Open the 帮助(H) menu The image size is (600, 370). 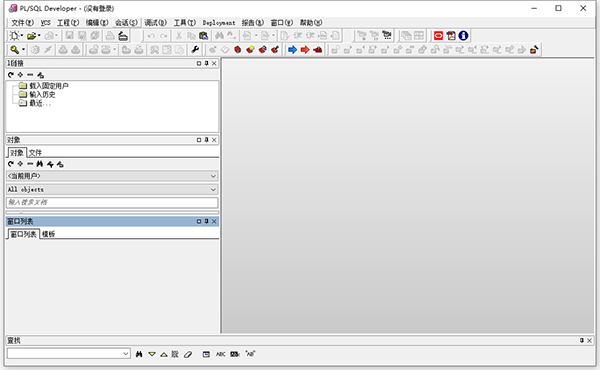[311, 23]
